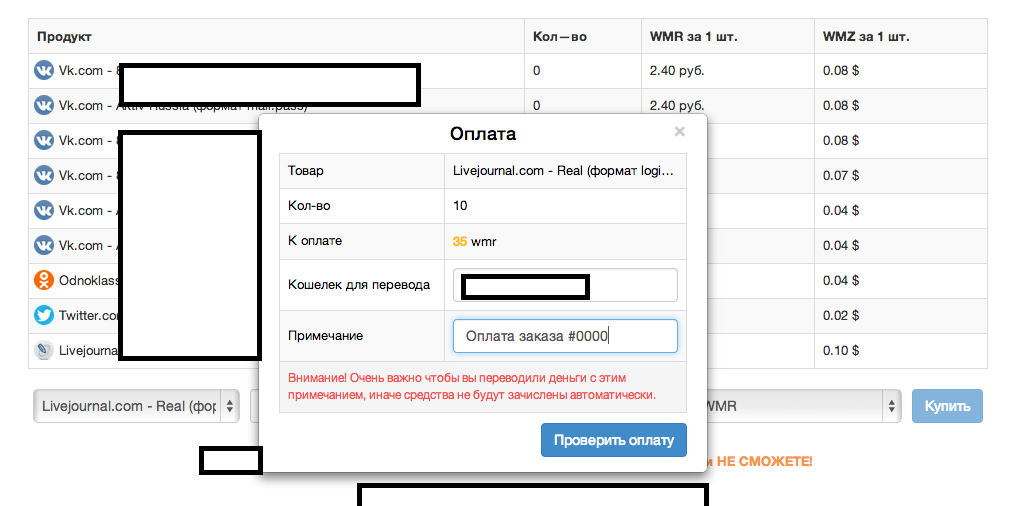
Task: Open the Livejournal.com - Real product dropdown
Action: tap(136, 406)
